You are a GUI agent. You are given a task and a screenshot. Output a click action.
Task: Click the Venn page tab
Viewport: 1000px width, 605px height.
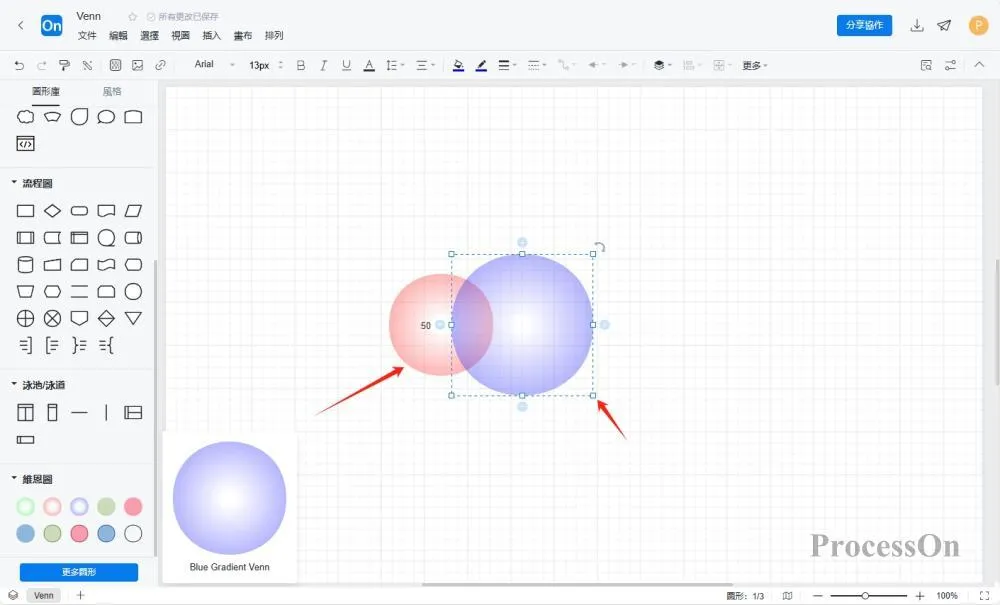click(43, 595)
